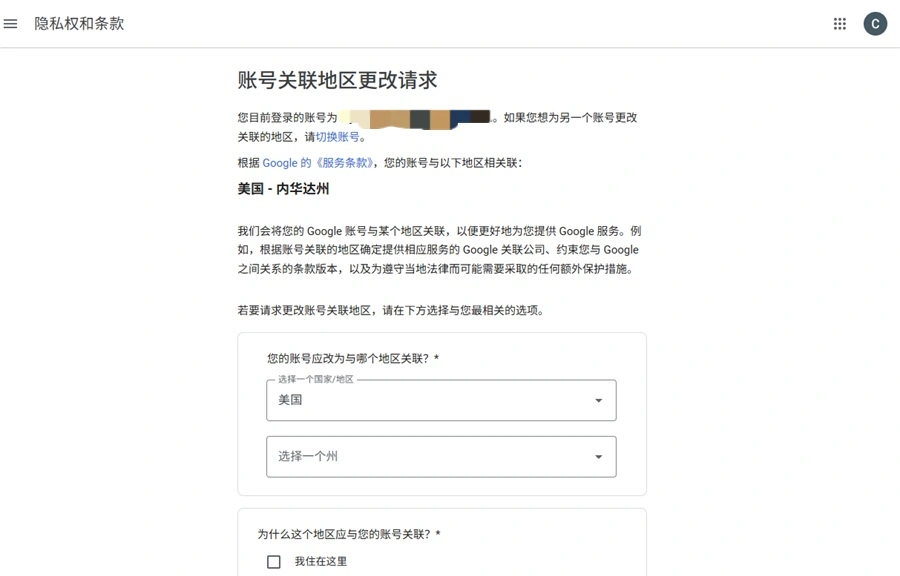Screen dimensions: 900x576
Task: Click the state selector's dropdown arrow
Action: coord(597,456)
